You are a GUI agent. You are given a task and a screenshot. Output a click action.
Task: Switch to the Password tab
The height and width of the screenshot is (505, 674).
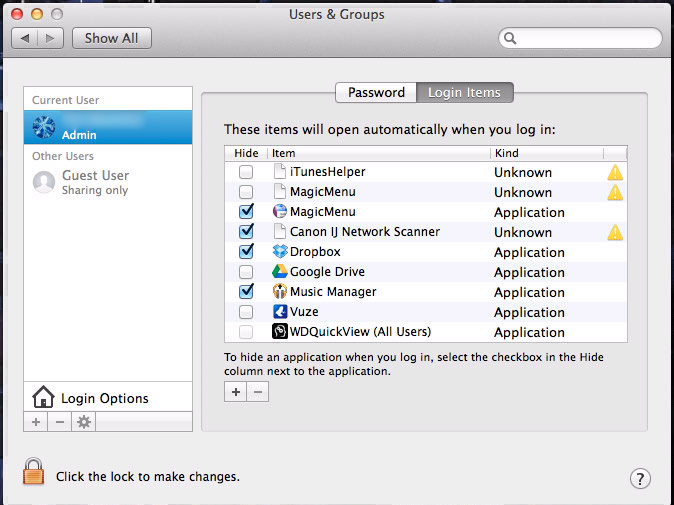[x=376, y=92]
